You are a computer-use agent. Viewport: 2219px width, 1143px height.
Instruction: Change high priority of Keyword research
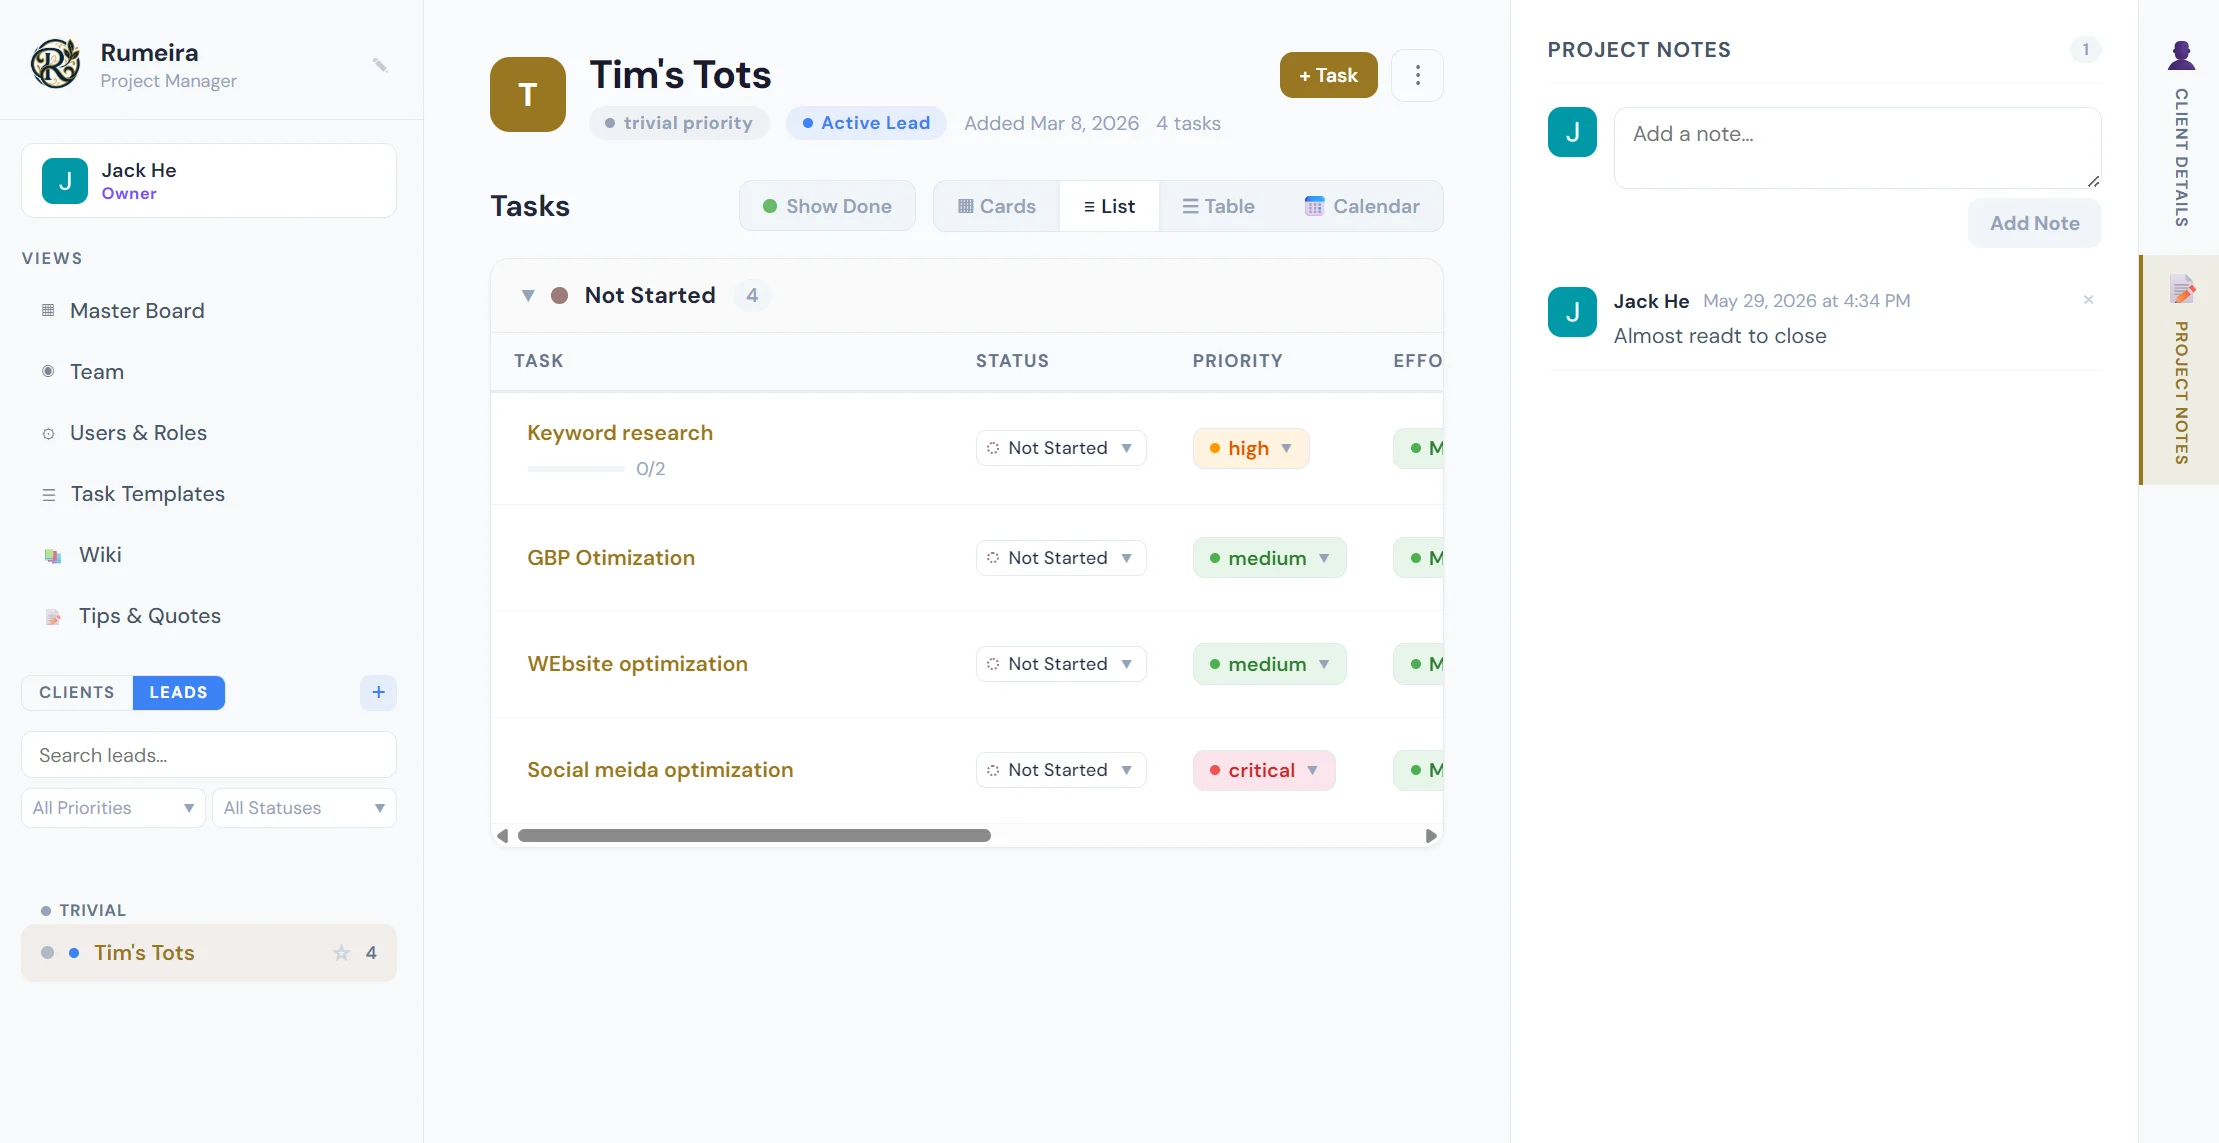[1250, 448]
